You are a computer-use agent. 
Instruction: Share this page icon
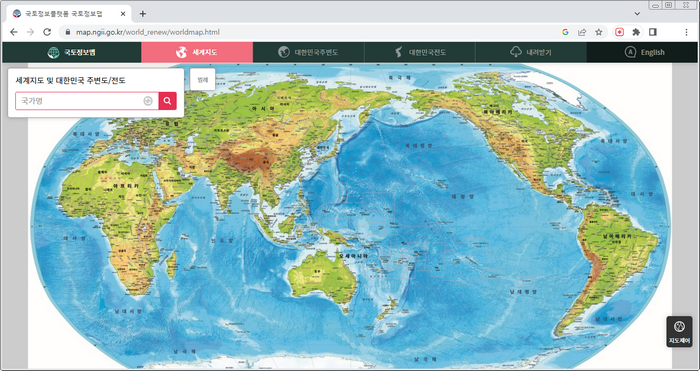click(582, 32)
